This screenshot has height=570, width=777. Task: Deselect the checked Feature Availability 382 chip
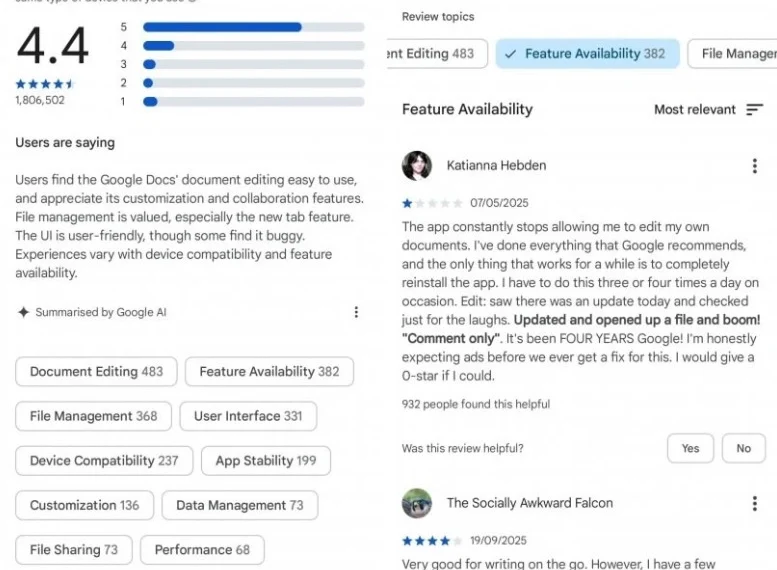click(587, 54)
